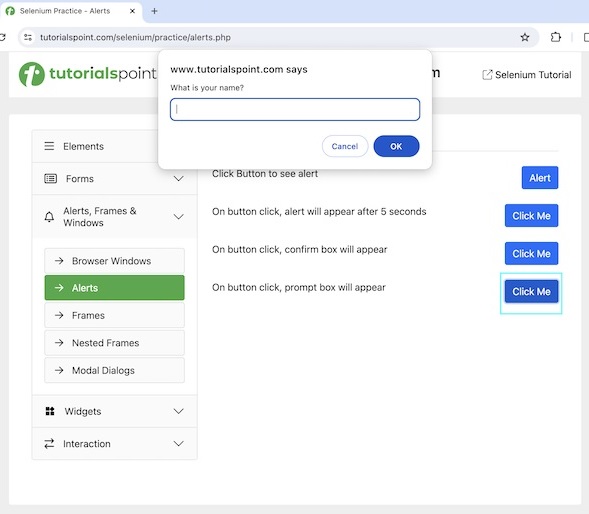The width and height of the screenshot is (589, 514).
Task: Click the external link icon by Selenium Tutorial
Action: tap(487, 75)
